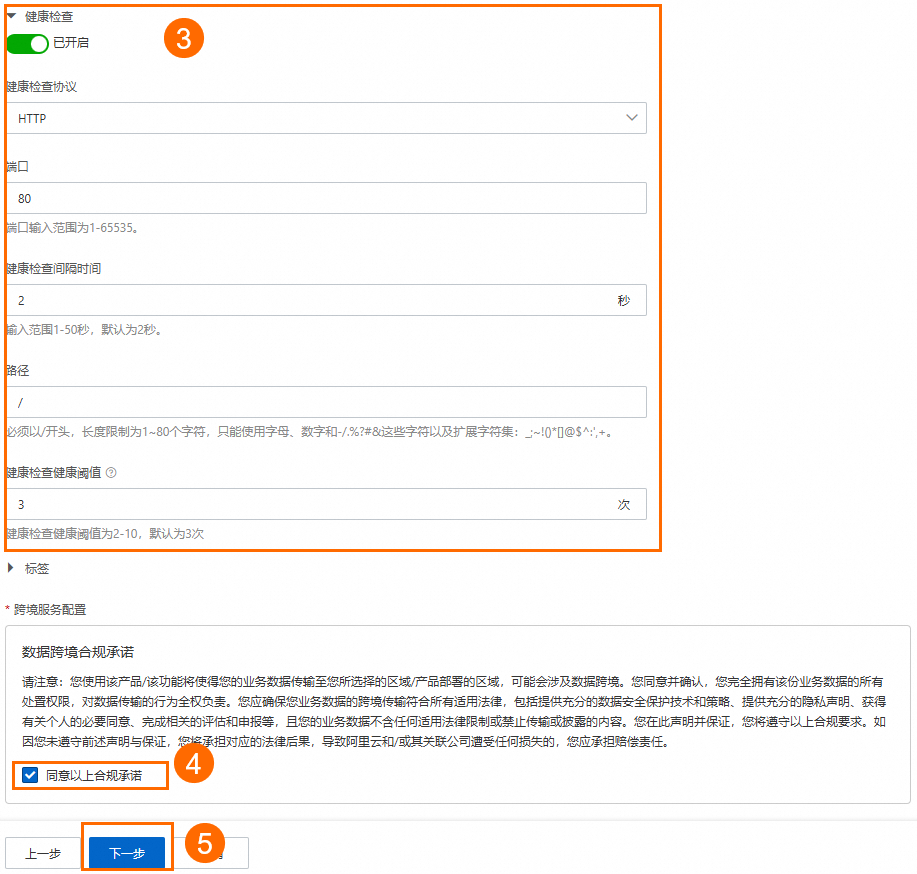
Task: Click the help icon next to 健康检查健康阈值
Action: tap(109, 472)
